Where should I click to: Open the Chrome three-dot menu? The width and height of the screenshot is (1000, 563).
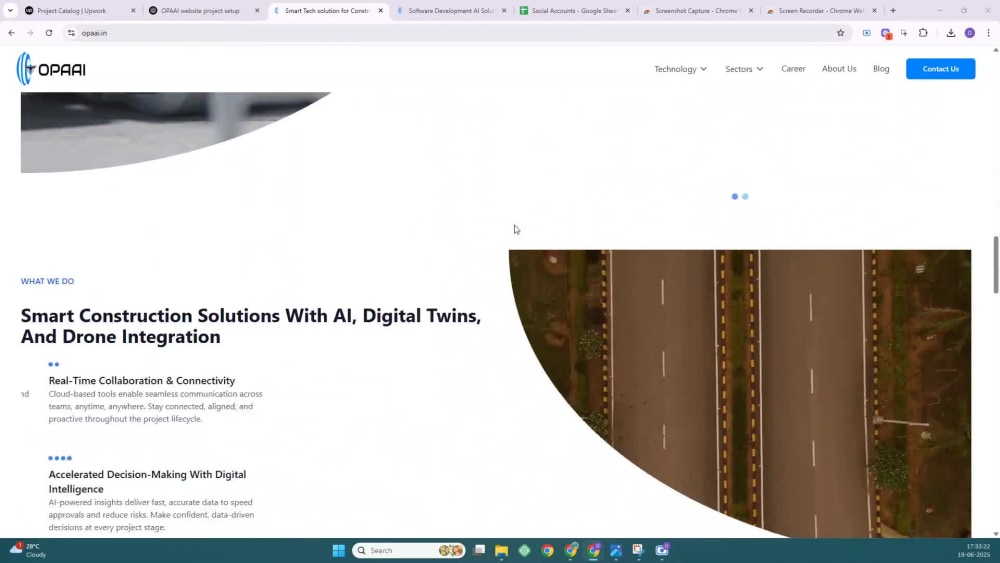tap(989, 33)
